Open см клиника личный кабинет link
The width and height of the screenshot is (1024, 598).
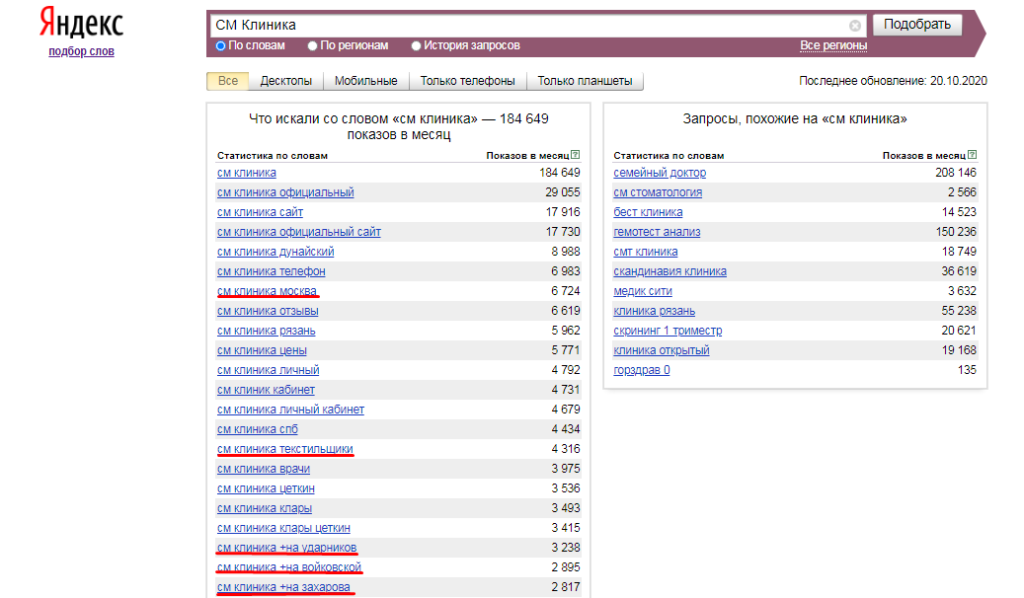pyautogui.click(x=291, y=409)
